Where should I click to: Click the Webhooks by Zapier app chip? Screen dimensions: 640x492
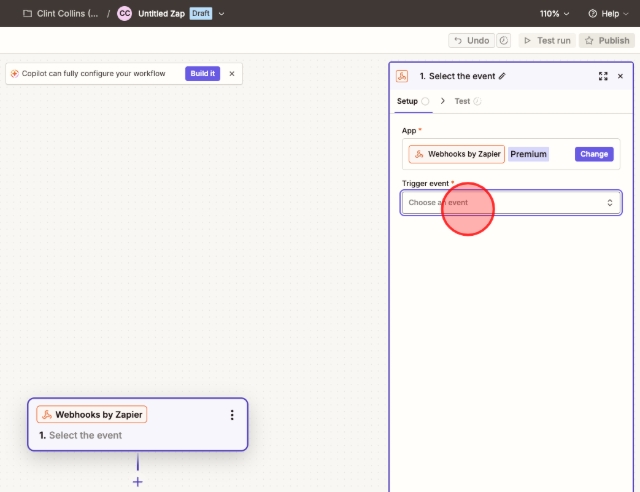click(456, 154)
